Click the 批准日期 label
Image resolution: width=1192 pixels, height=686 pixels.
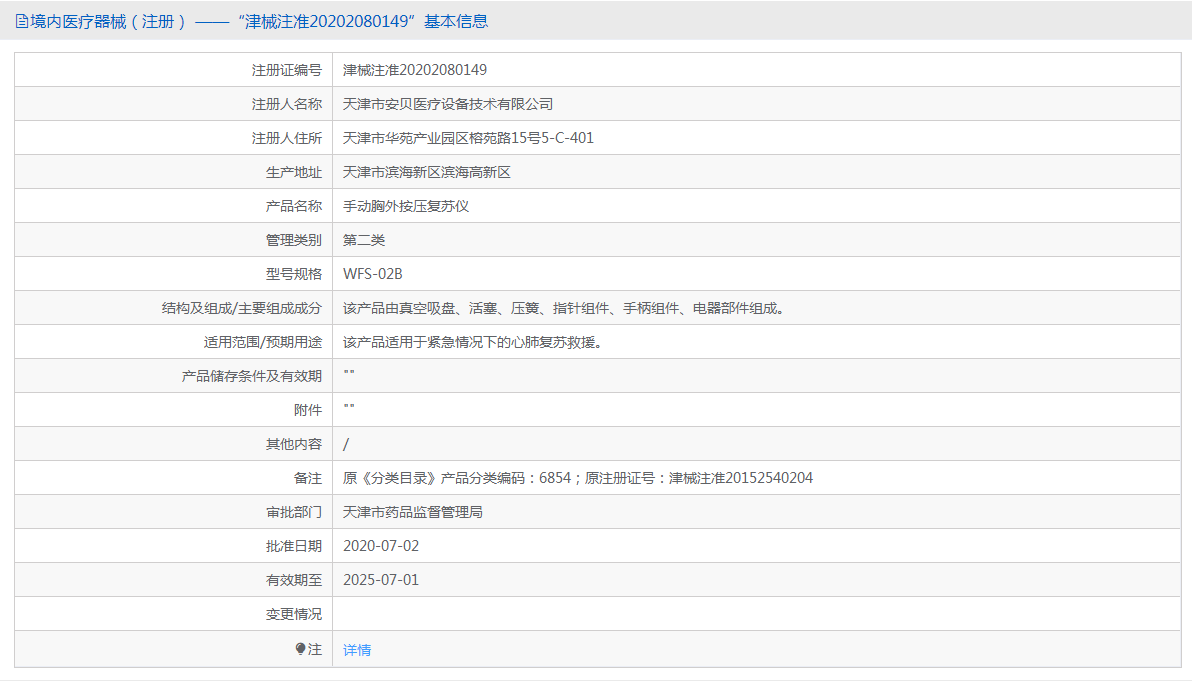click(293, 546)
